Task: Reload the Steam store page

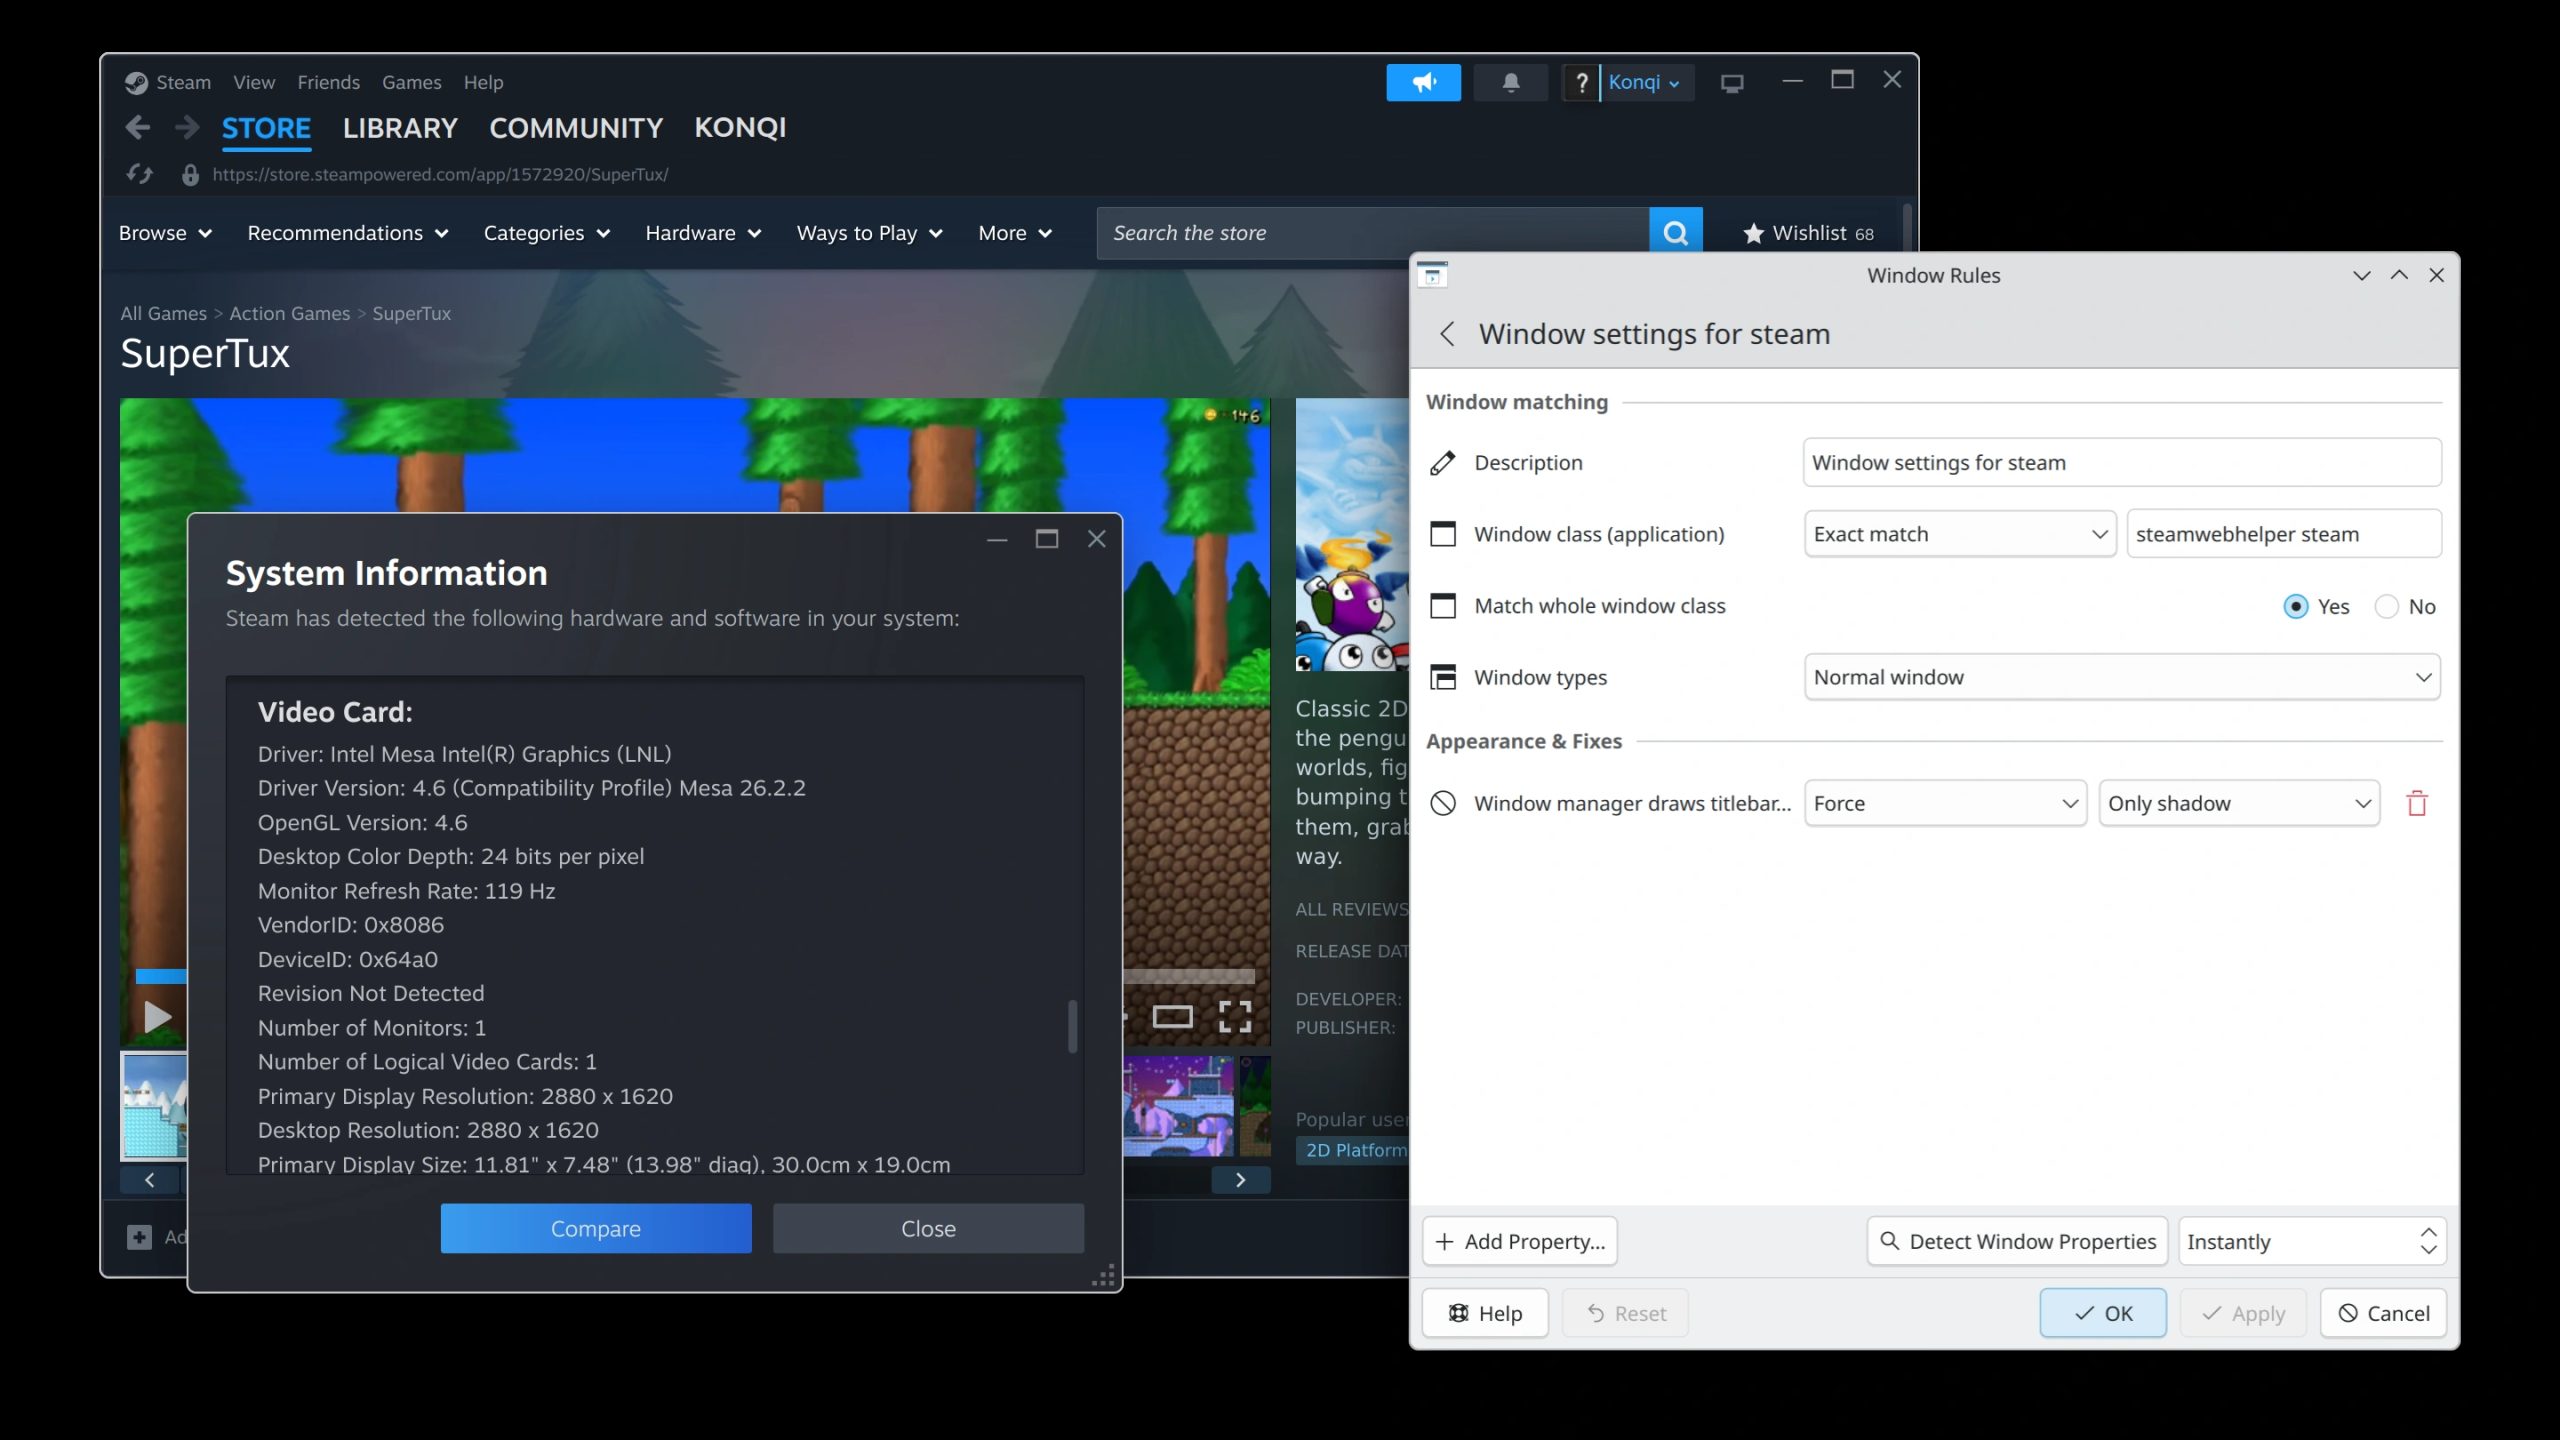Action: pyautogui.click(x=140, y=174)
